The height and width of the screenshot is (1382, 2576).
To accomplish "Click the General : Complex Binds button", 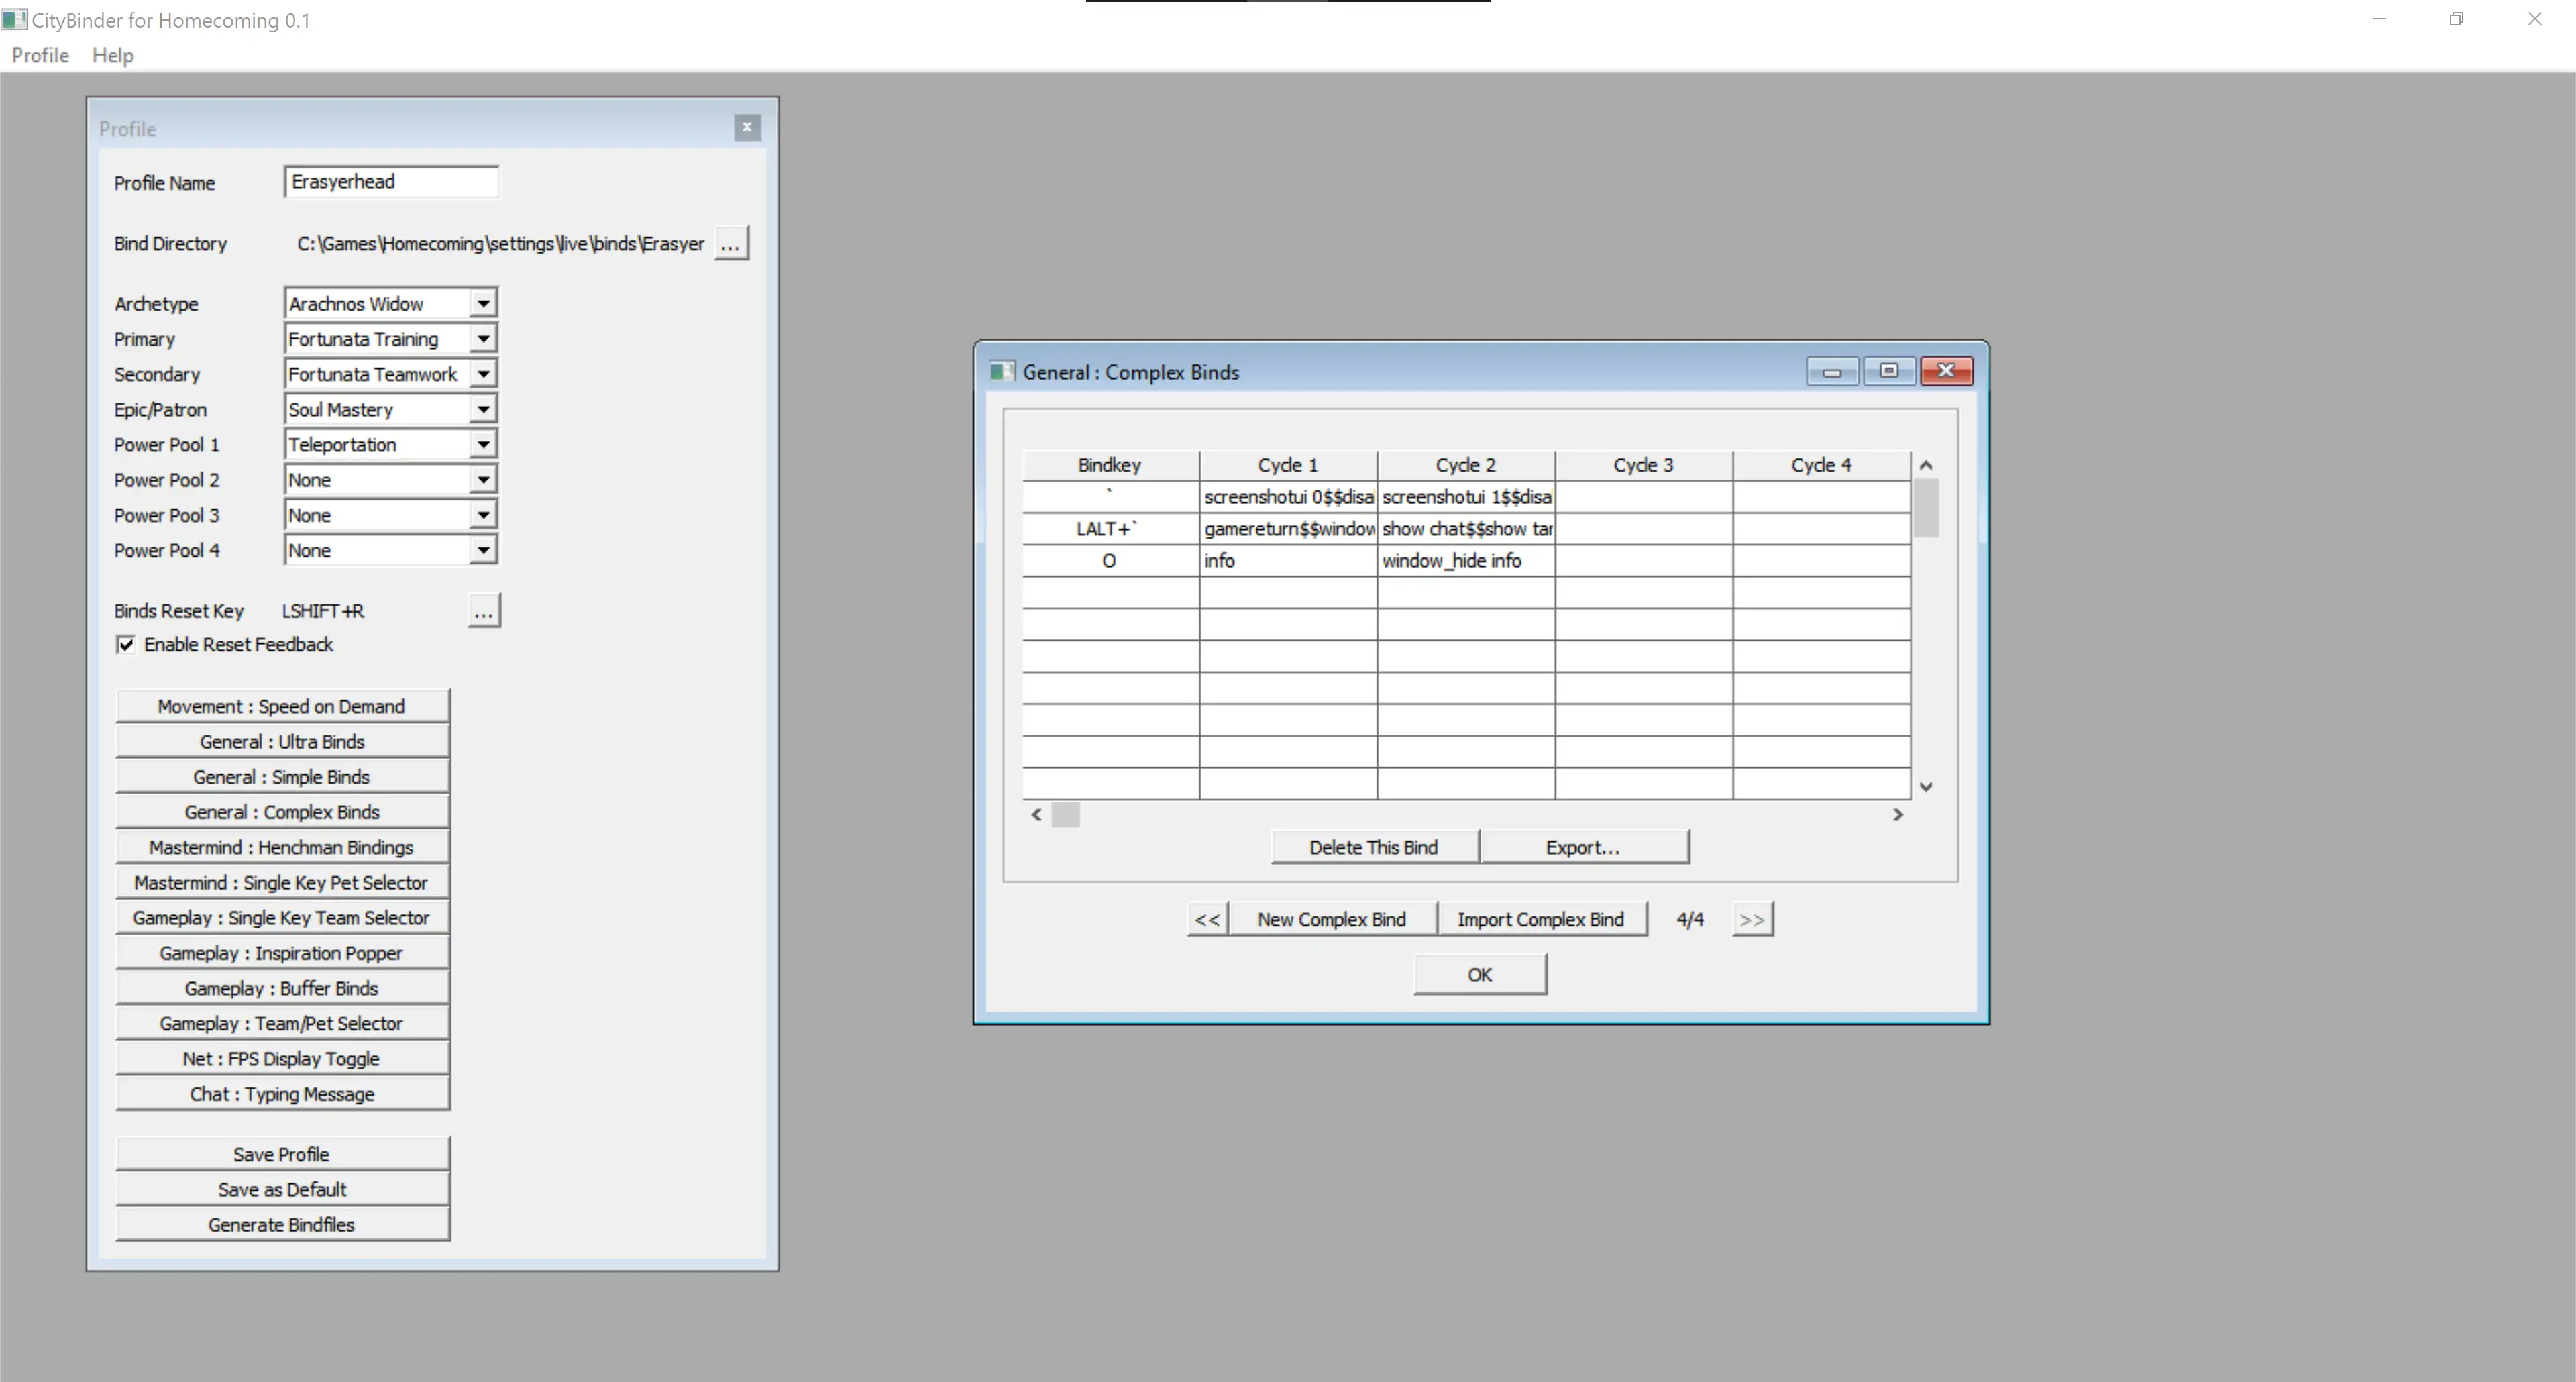I will tap(280, 811).
